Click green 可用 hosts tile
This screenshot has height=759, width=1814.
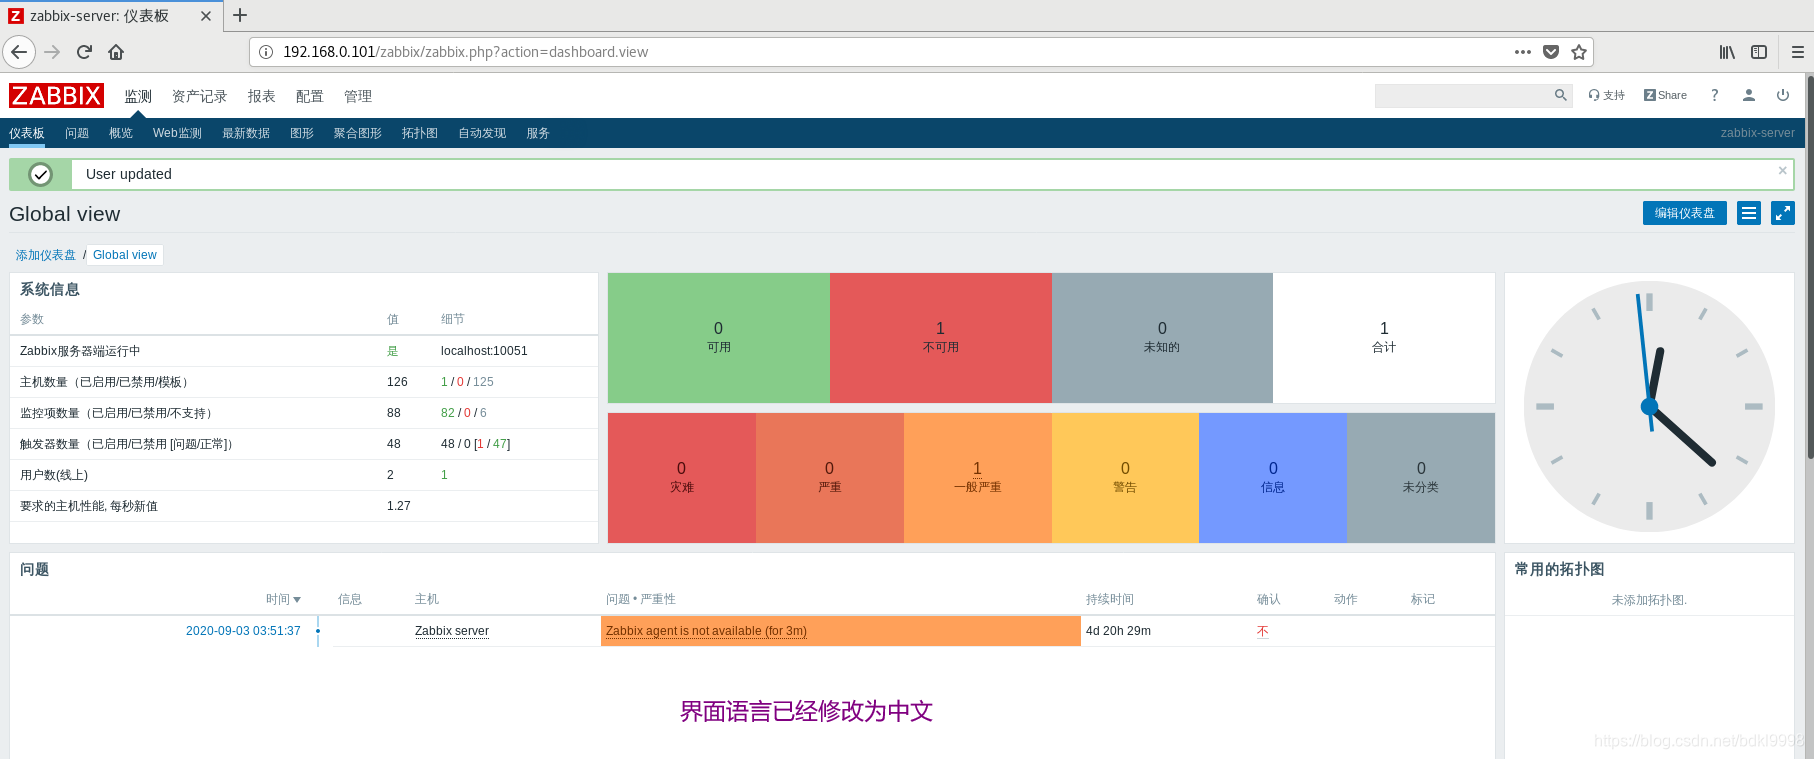pyautogui.click(x=718, y=338)
